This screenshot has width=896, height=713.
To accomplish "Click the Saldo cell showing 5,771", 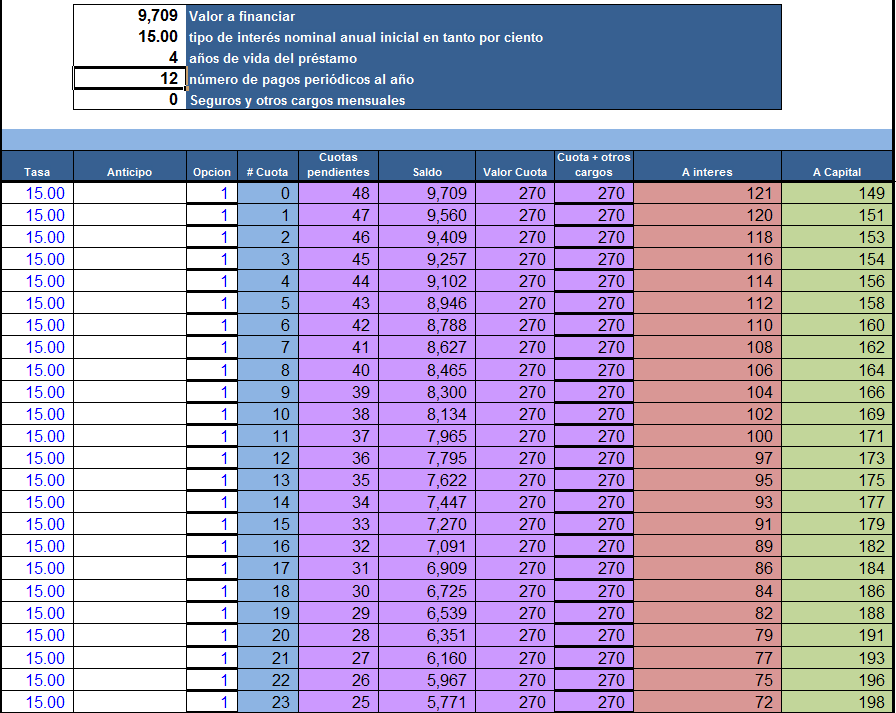I will 427,702.
